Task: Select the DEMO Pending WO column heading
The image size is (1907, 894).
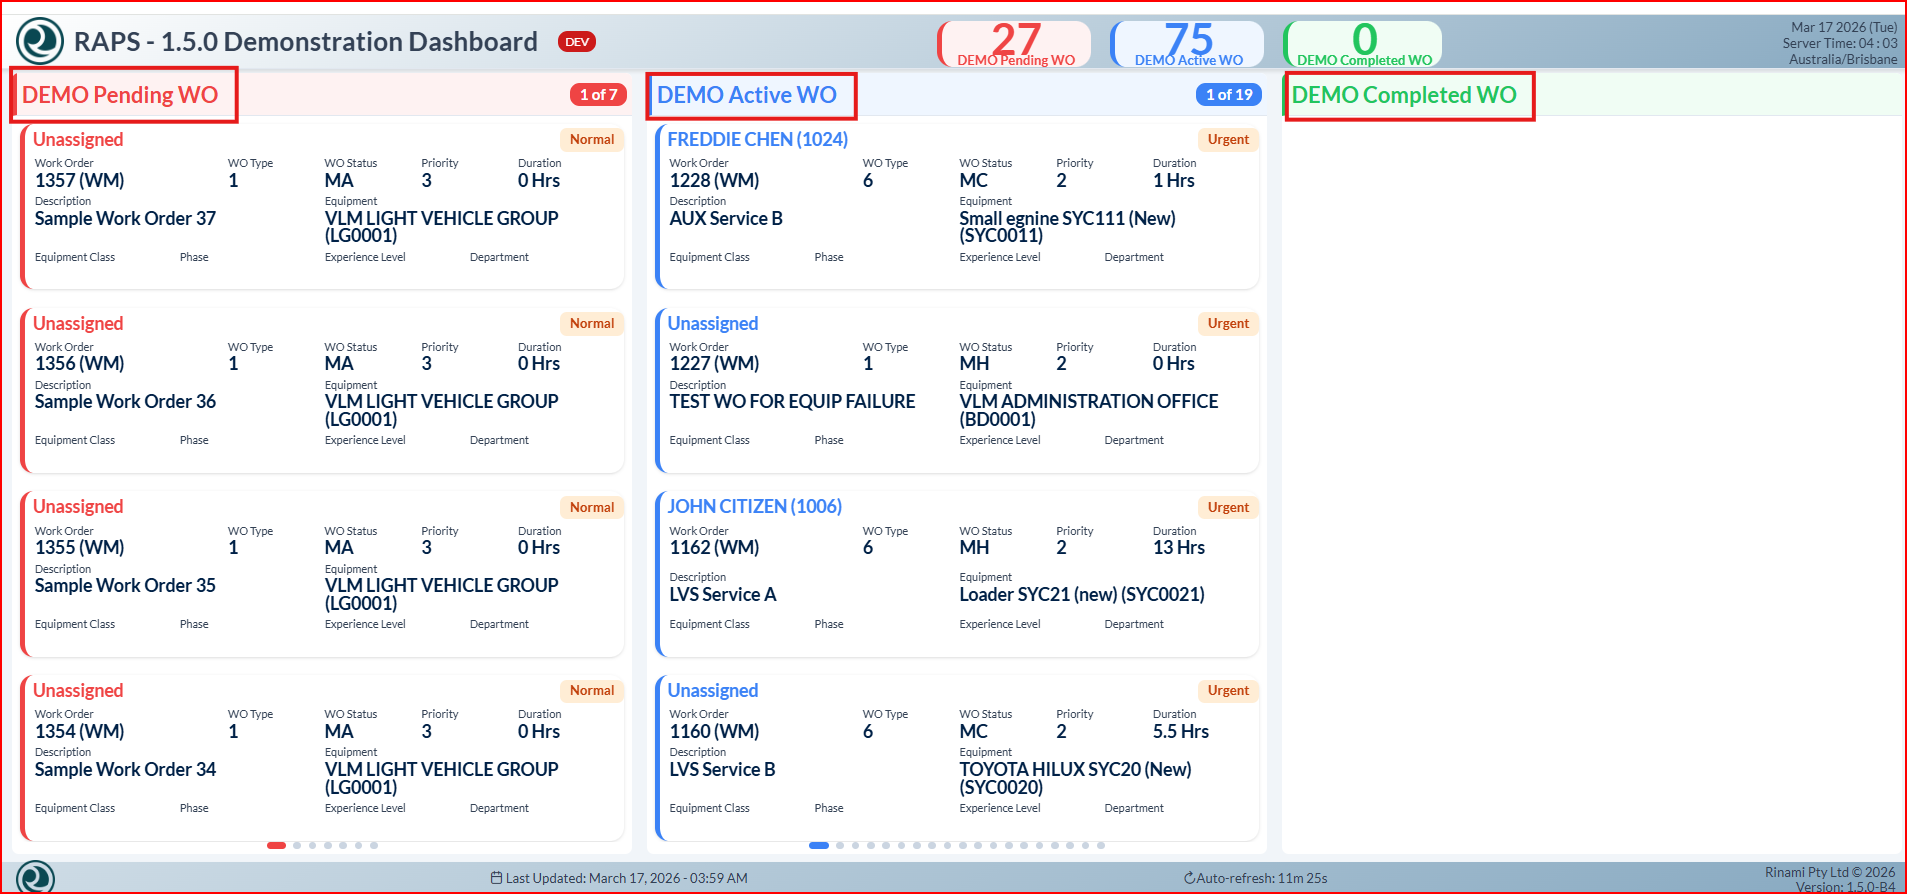Action: (x=120, y=95)
